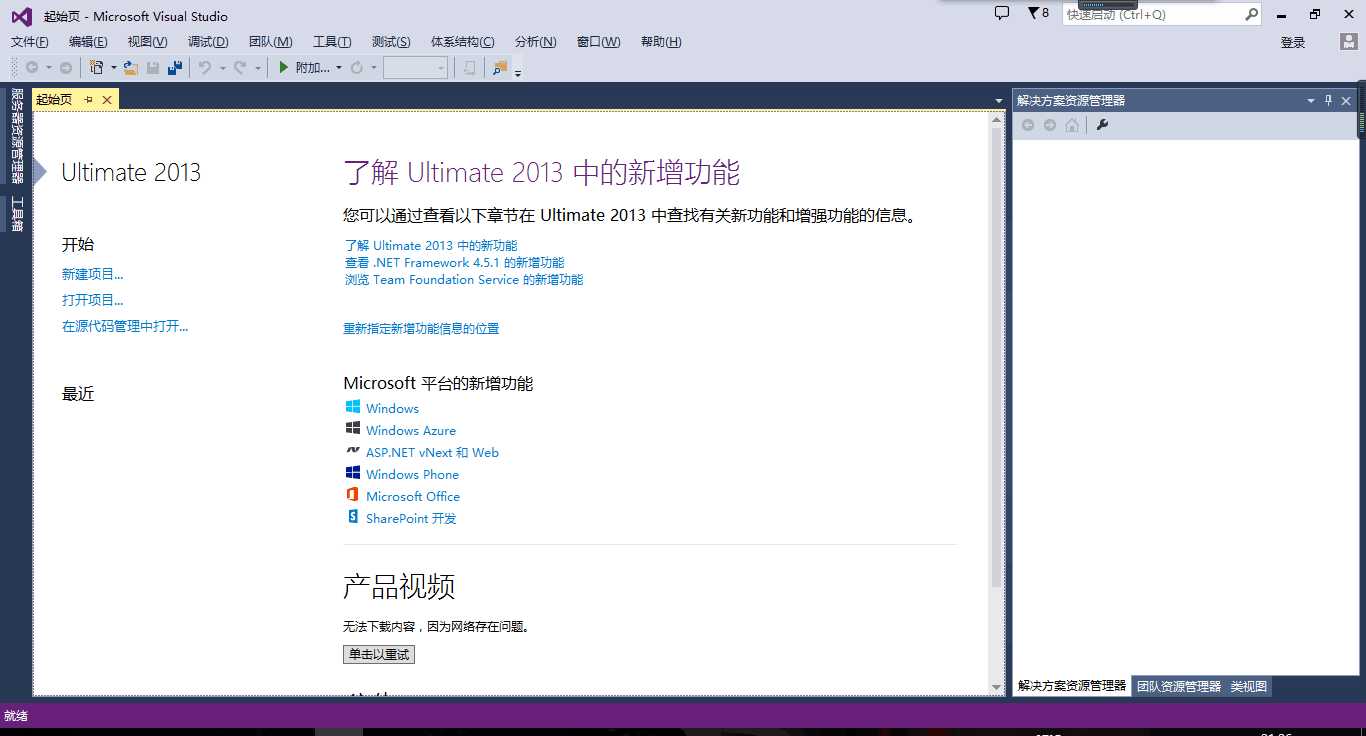Viewport: 1366px width, 736px height.
Task: Click the disabled single Save toolbar icon
Action: 153,68
